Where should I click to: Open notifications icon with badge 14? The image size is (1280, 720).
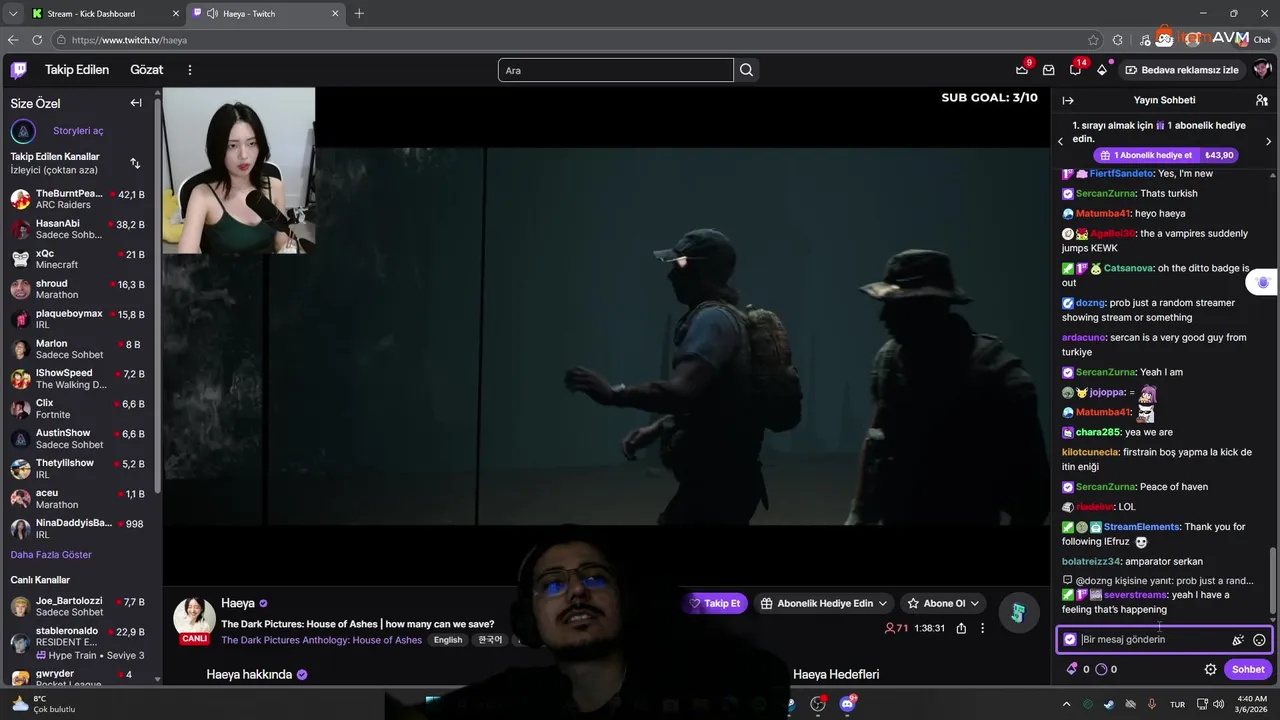click(x=1076, y=70)
